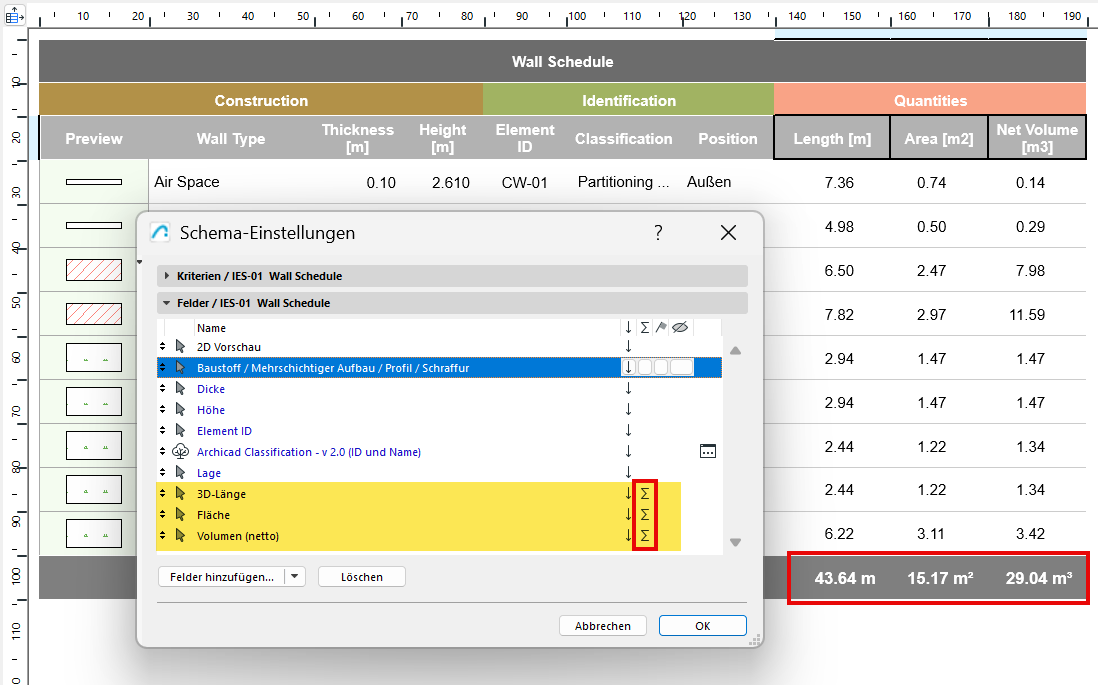This screenshot has height=685, width=1098.
Task: Click the sort arrow for Lage
Action: coord(628,473)
